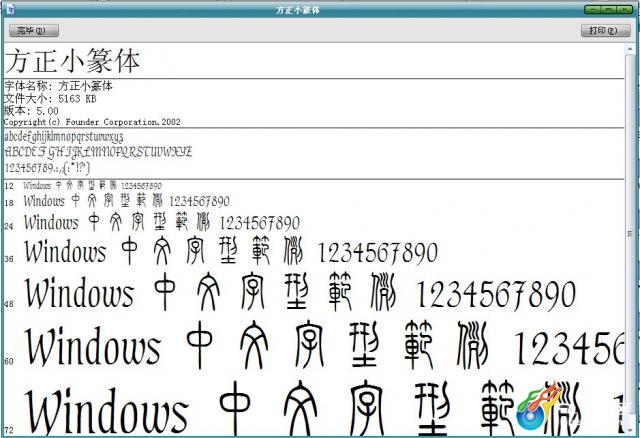Click 1234567890 in the 48-point sample
This screenshot has width=640, height=438.
(x=496, y=294)
